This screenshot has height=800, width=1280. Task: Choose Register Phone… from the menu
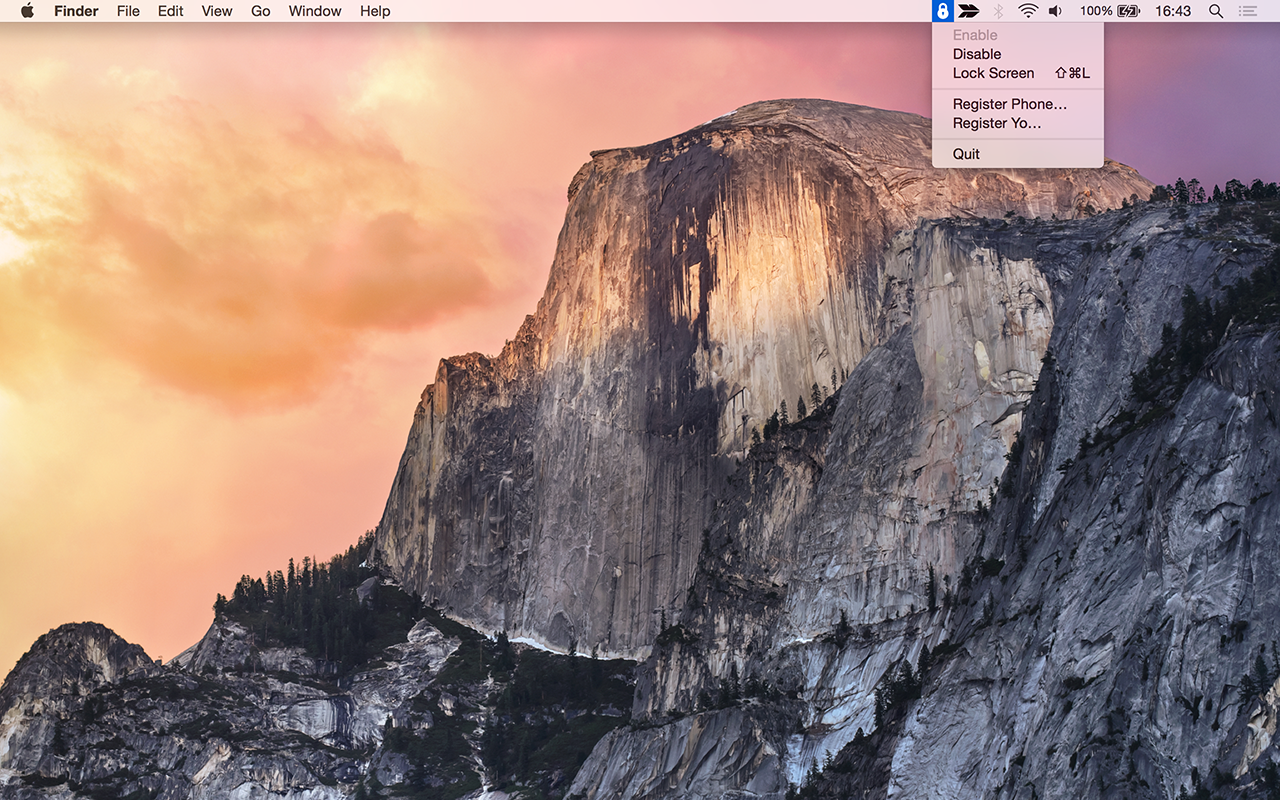pyautogui.click(x=1018, y=104)
